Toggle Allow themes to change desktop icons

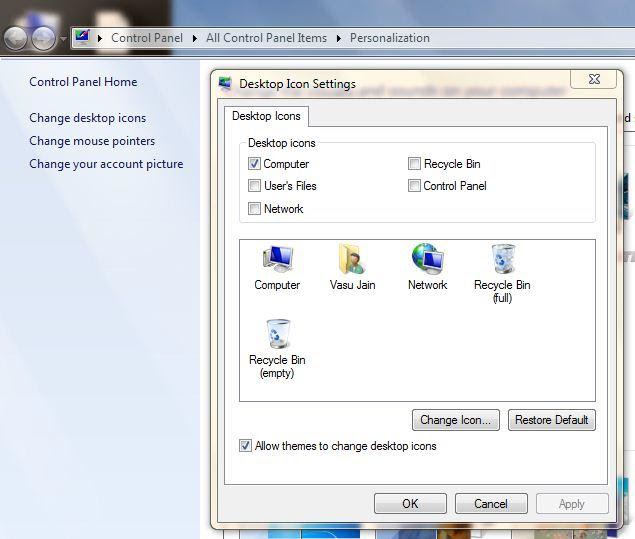coord(245,445)
